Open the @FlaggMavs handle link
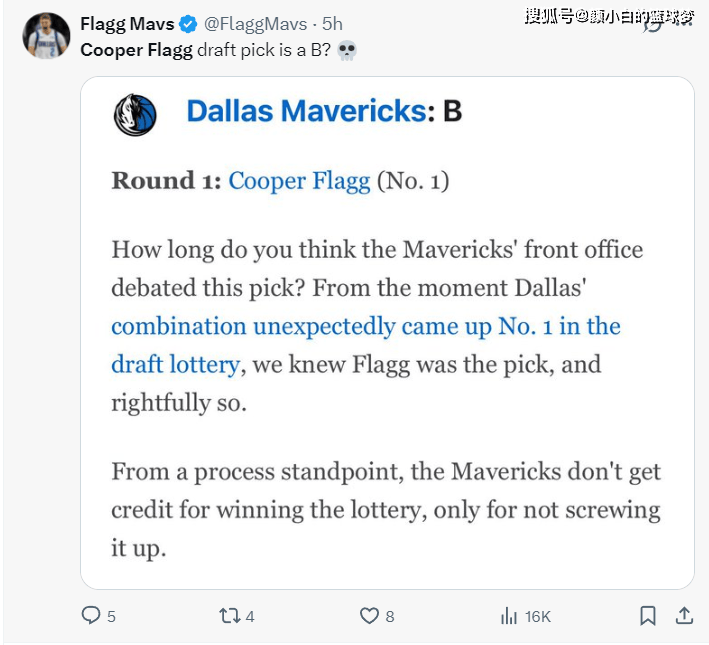This screenshot has width=709, height=645. tap(254, 24)
